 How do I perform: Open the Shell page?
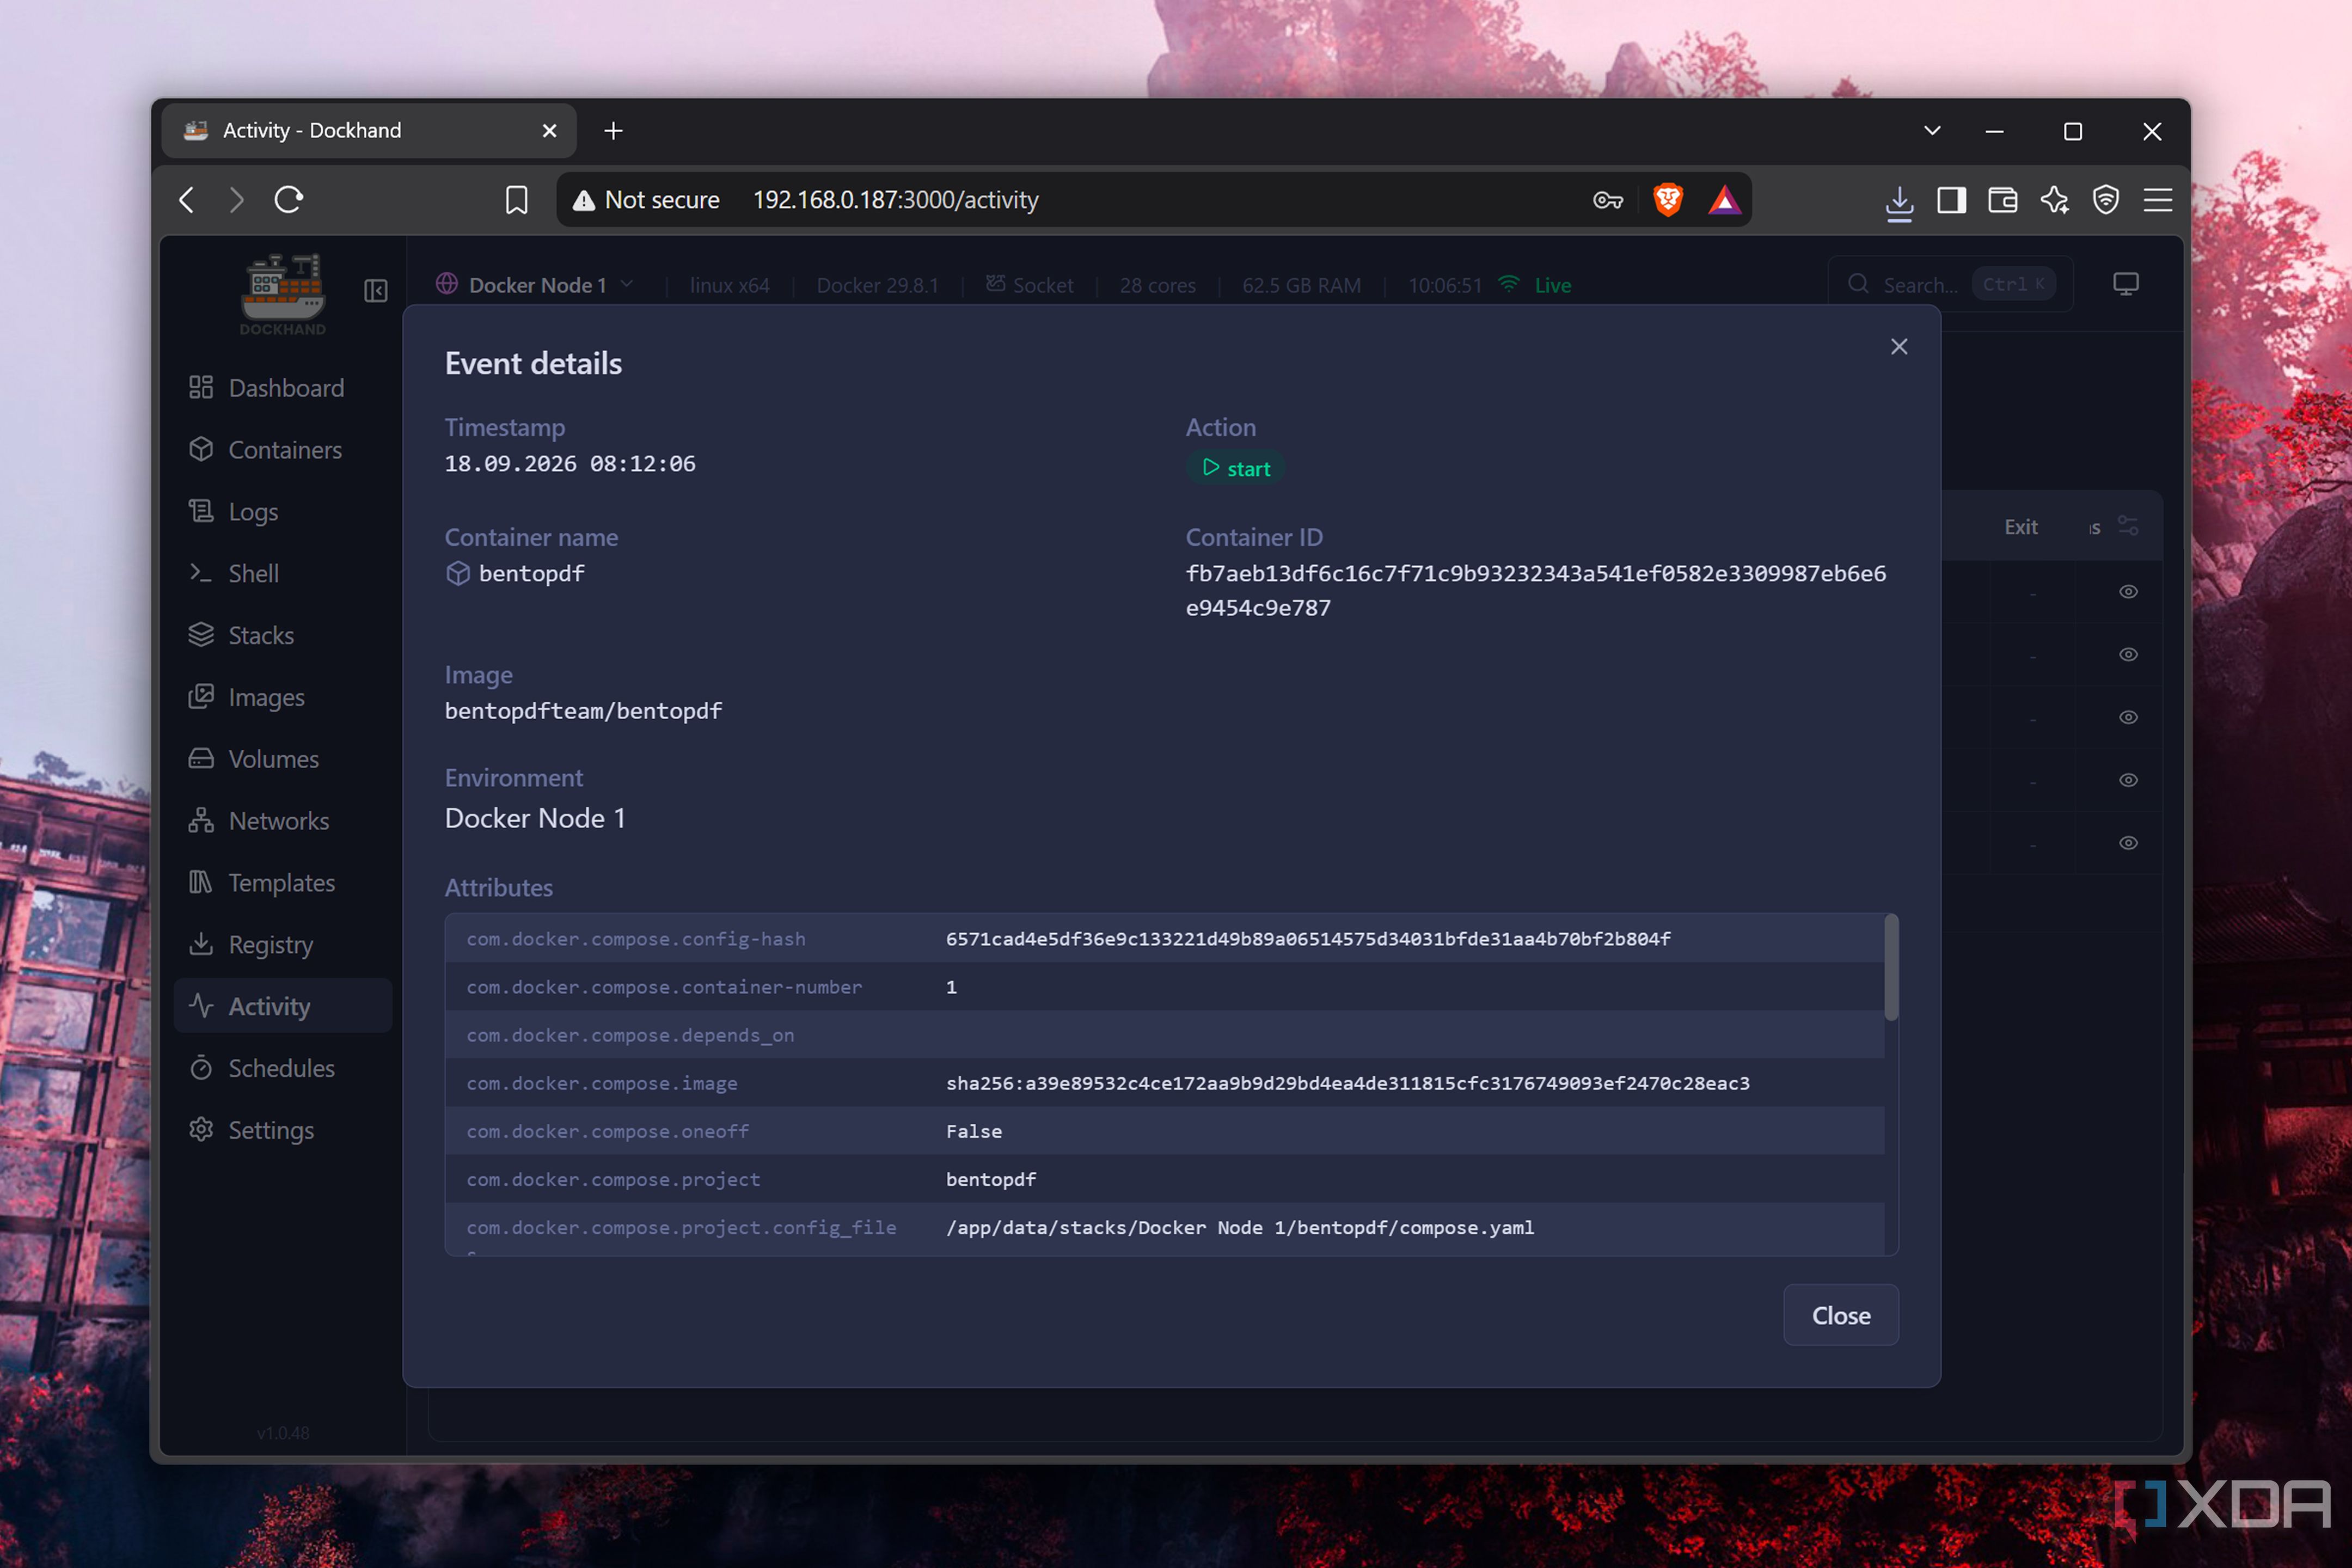(x=284, y=573)
